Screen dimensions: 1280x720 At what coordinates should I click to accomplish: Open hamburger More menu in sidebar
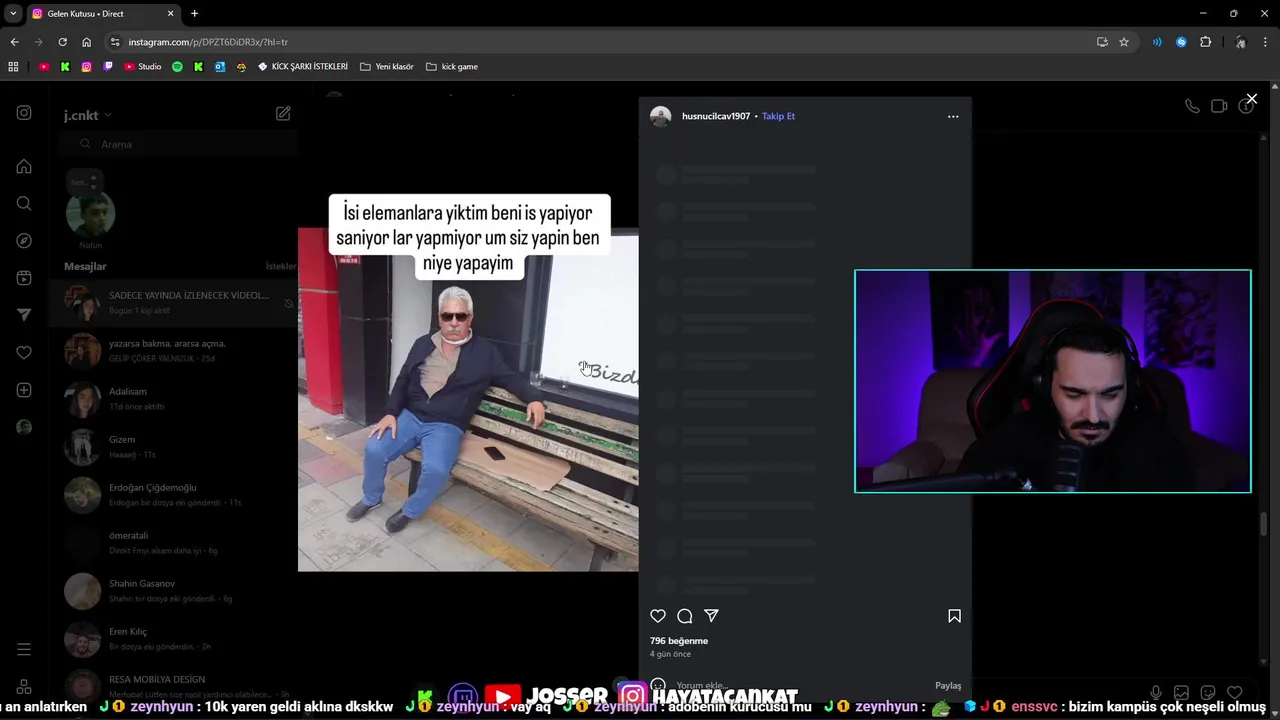[x=24, y=650]
